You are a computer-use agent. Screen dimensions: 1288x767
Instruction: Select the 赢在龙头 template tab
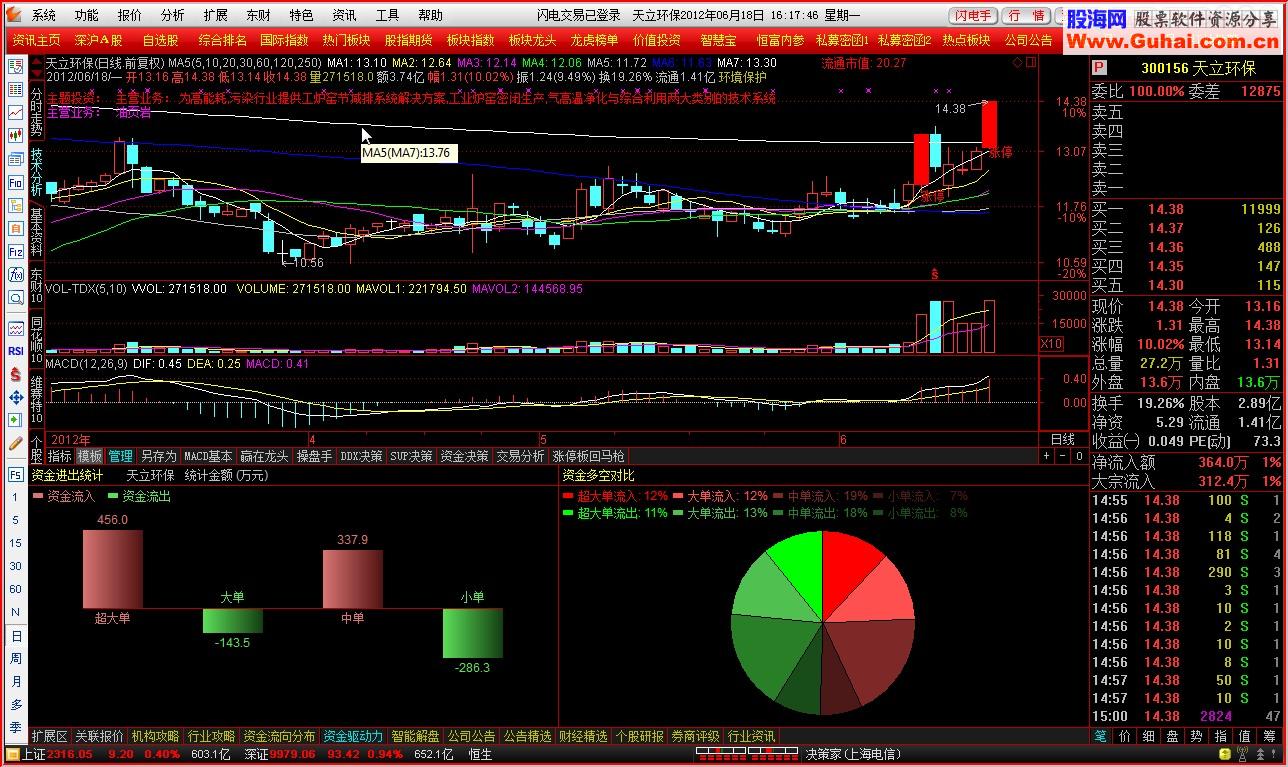point(265,456)
